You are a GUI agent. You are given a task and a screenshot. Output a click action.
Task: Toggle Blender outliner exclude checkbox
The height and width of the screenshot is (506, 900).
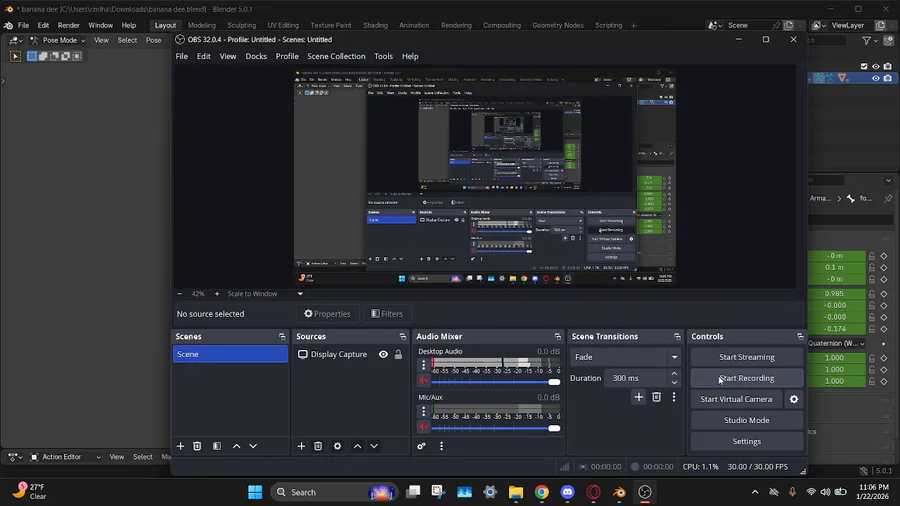(864, 67)
